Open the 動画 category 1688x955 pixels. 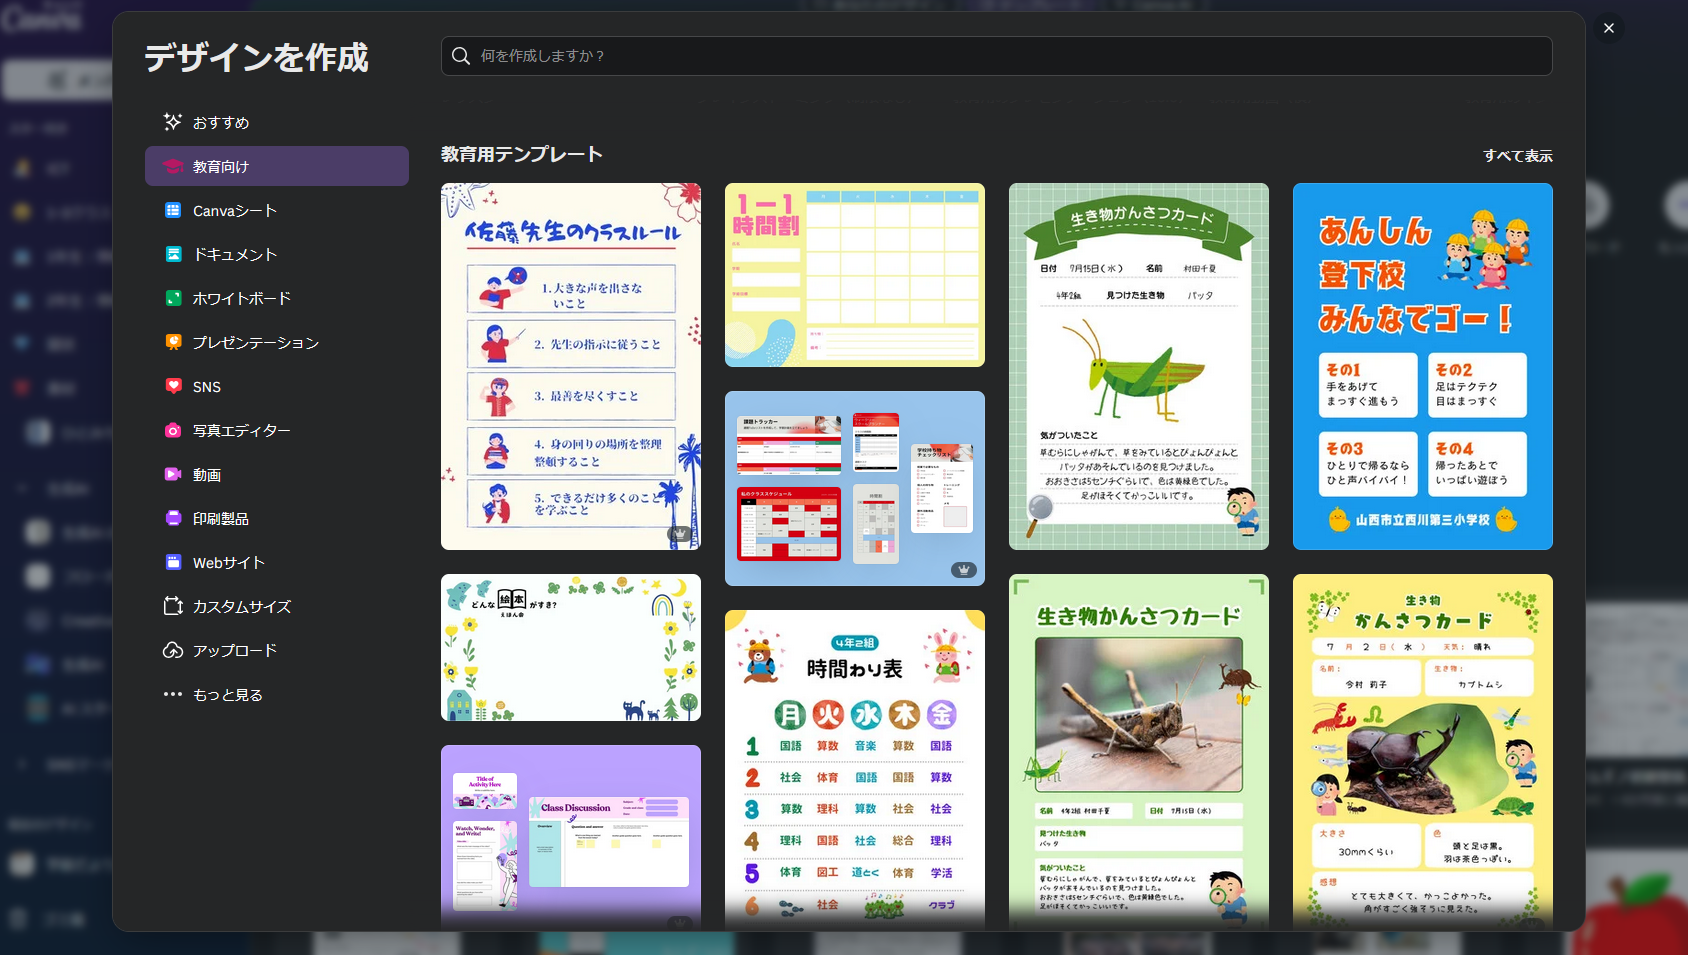tap(277, 474)
